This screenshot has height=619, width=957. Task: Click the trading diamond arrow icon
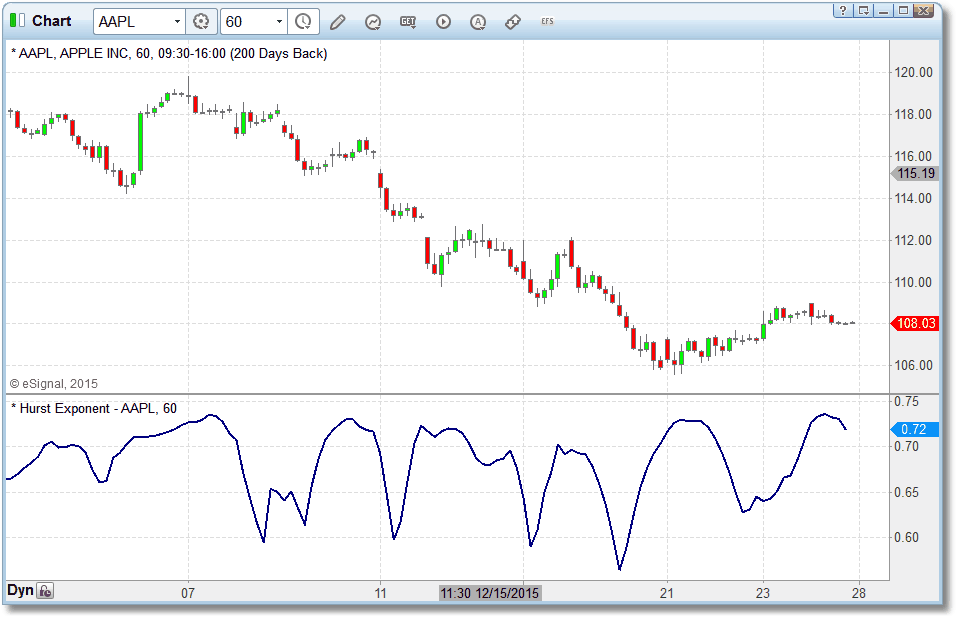click(x=513, y=22)
